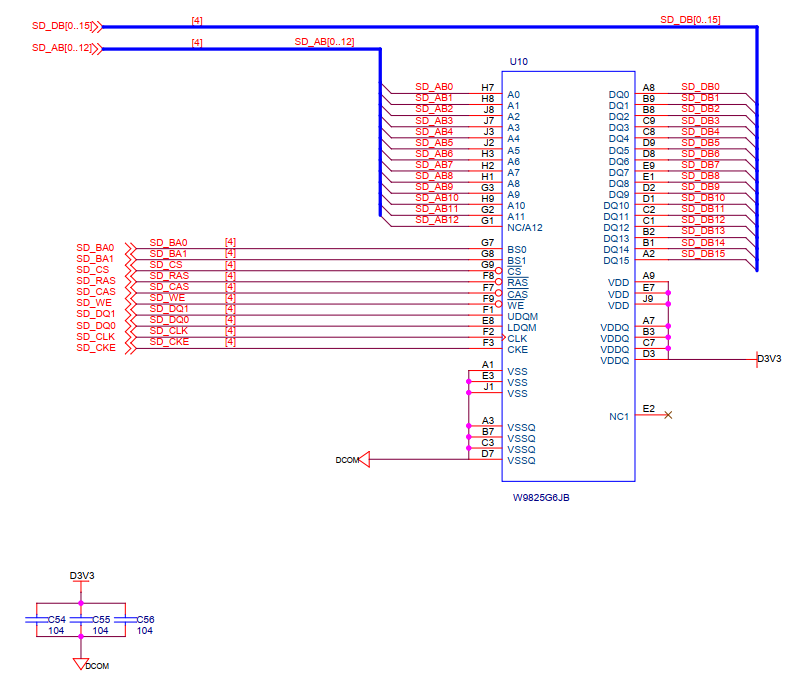
Task: Click the SD_DB15 net label
Action: tap(701, 254)
